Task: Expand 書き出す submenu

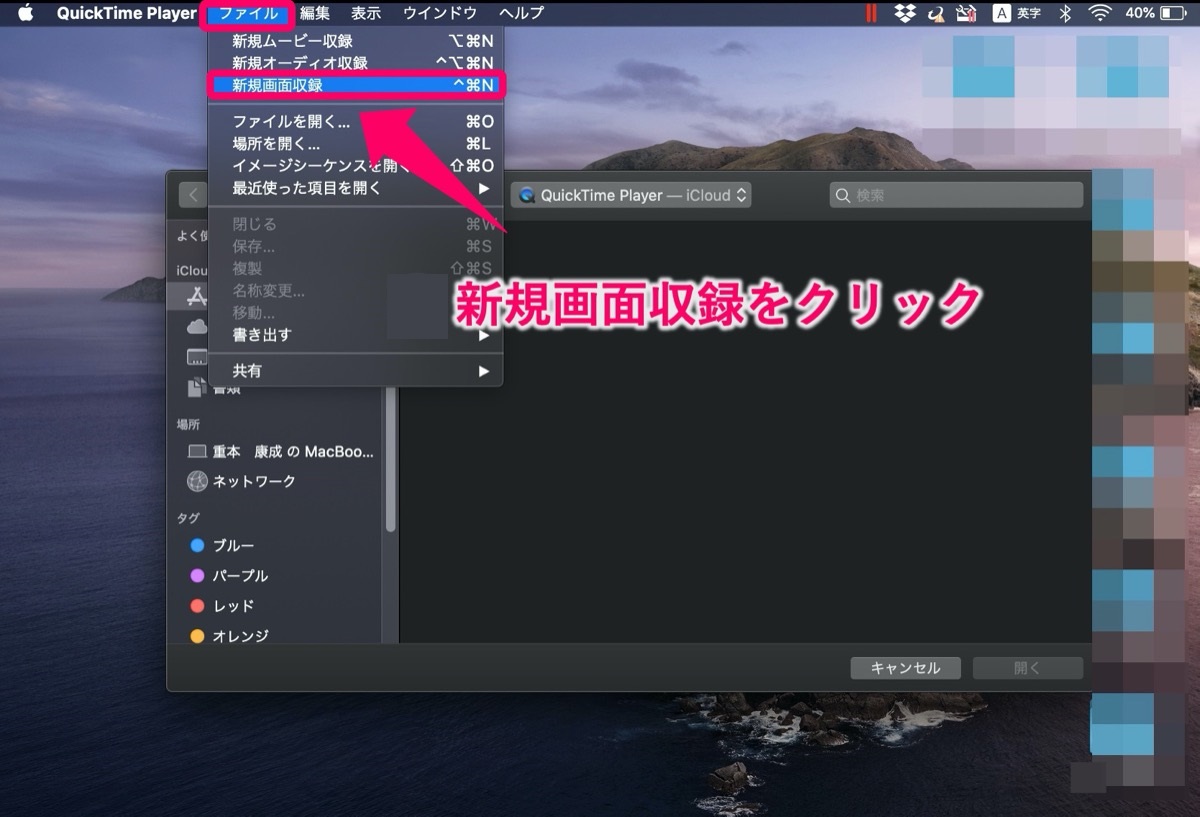Action: pyautogui.click(x=355, y=335)
